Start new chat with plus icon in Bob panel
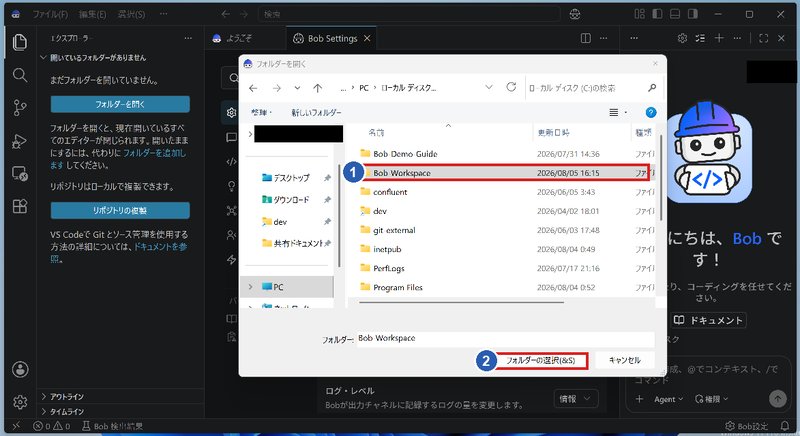The image size is (800, 436). [x=719, y=38]
